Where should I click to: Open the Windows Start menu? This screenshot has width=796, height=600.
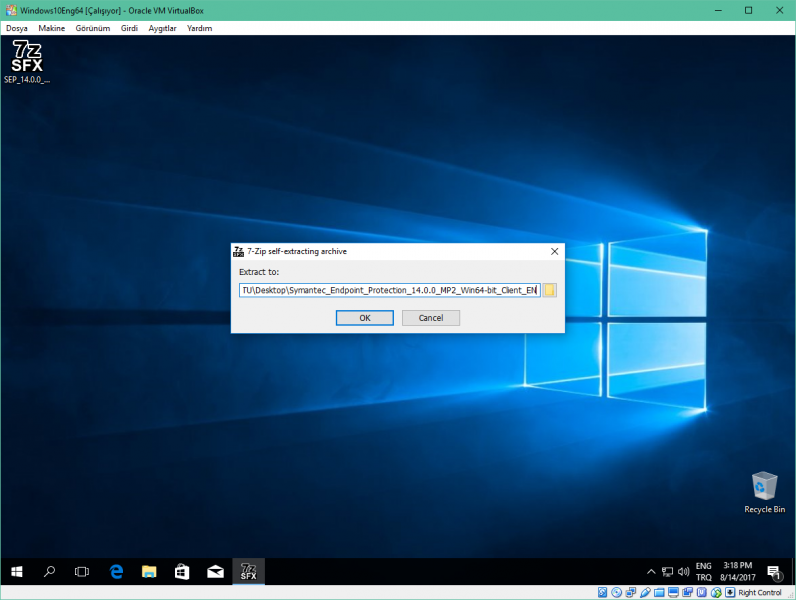pyautogui.click(x=17, y=572)
